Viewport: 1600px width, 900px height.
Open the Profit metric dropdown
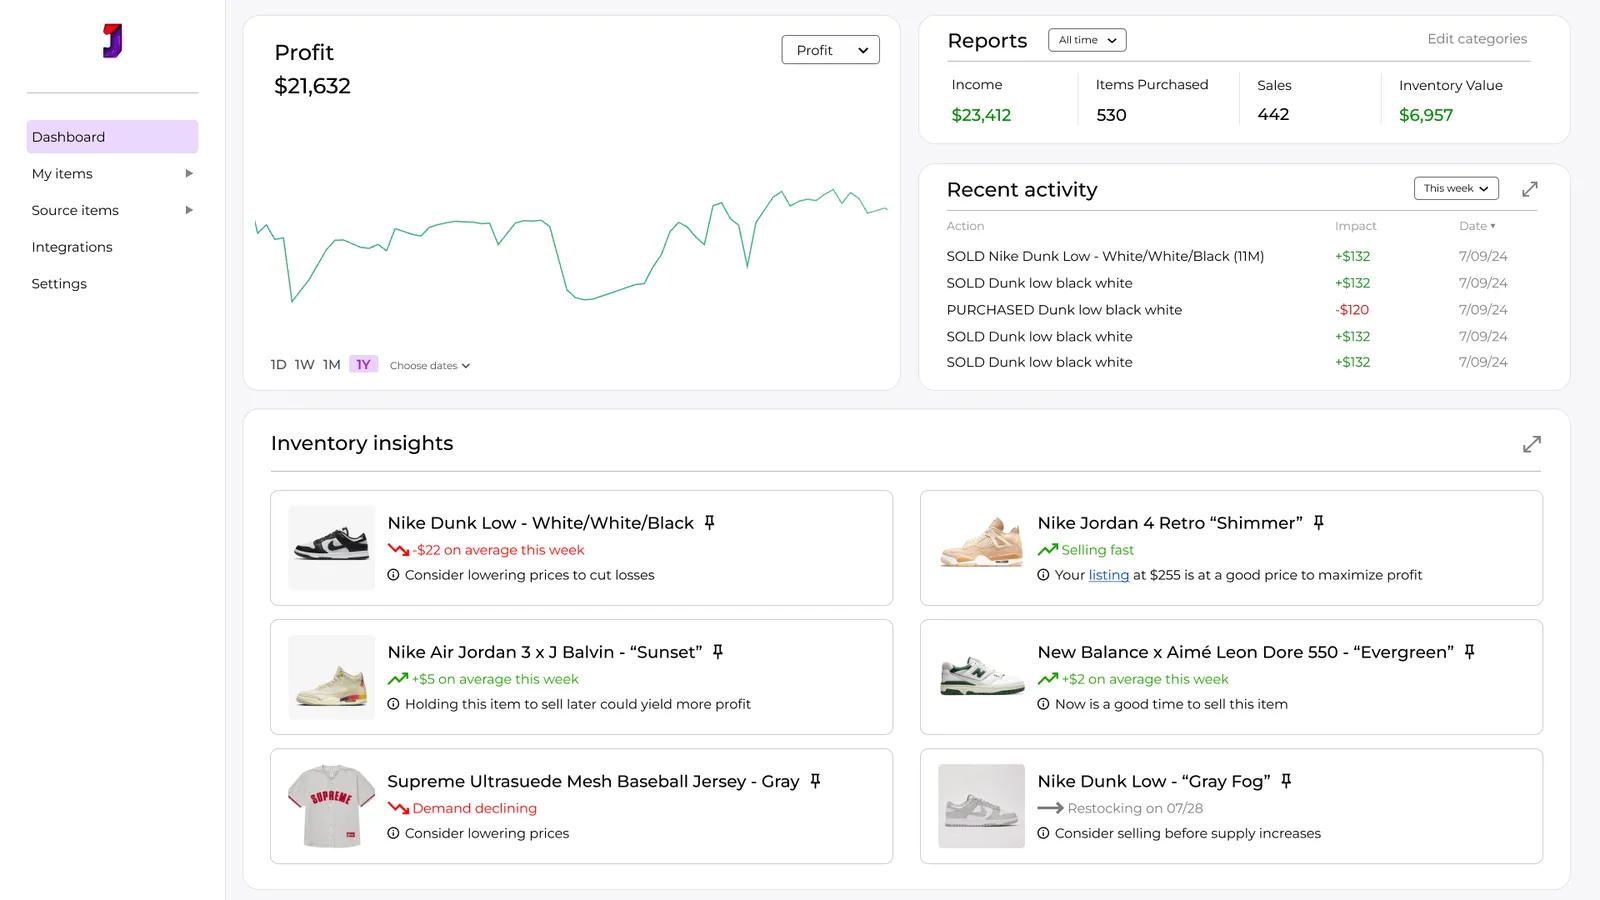point(830,50)
